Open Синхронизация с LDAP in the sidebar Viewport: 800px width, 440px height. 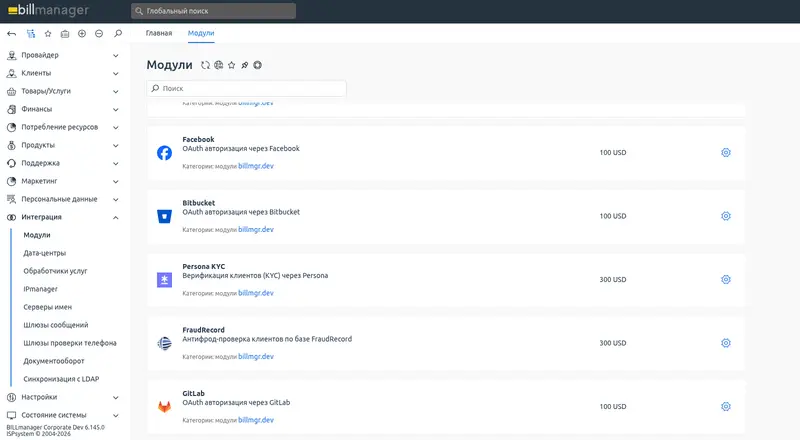(61, 379)
